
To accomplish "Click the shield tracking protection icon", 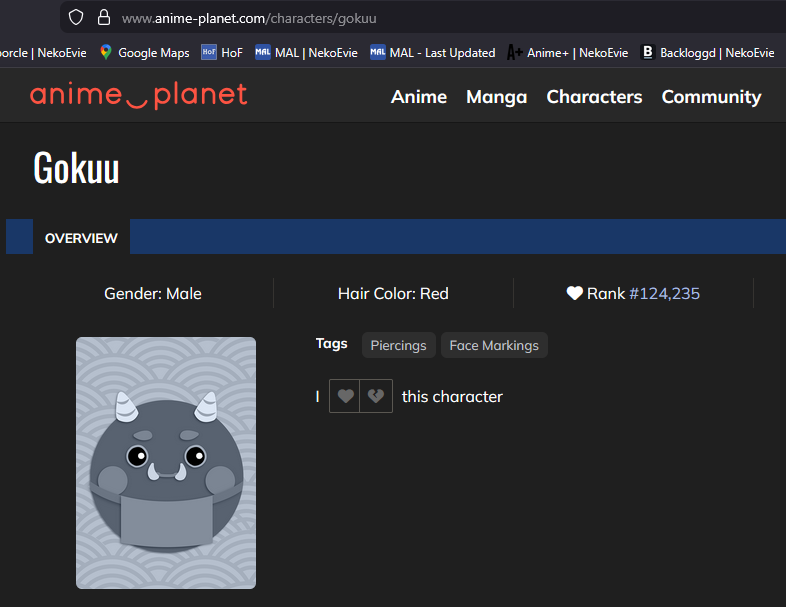I will pos(76,18).
